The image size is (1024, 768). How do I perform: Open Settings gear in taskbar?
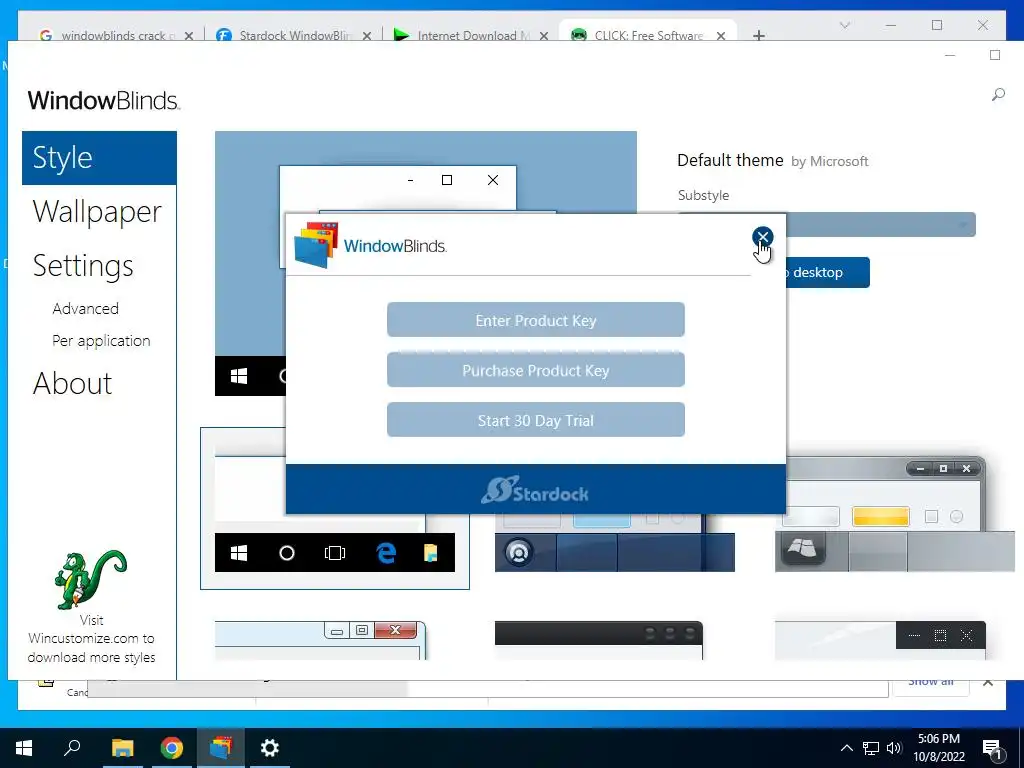click(270, 748)
